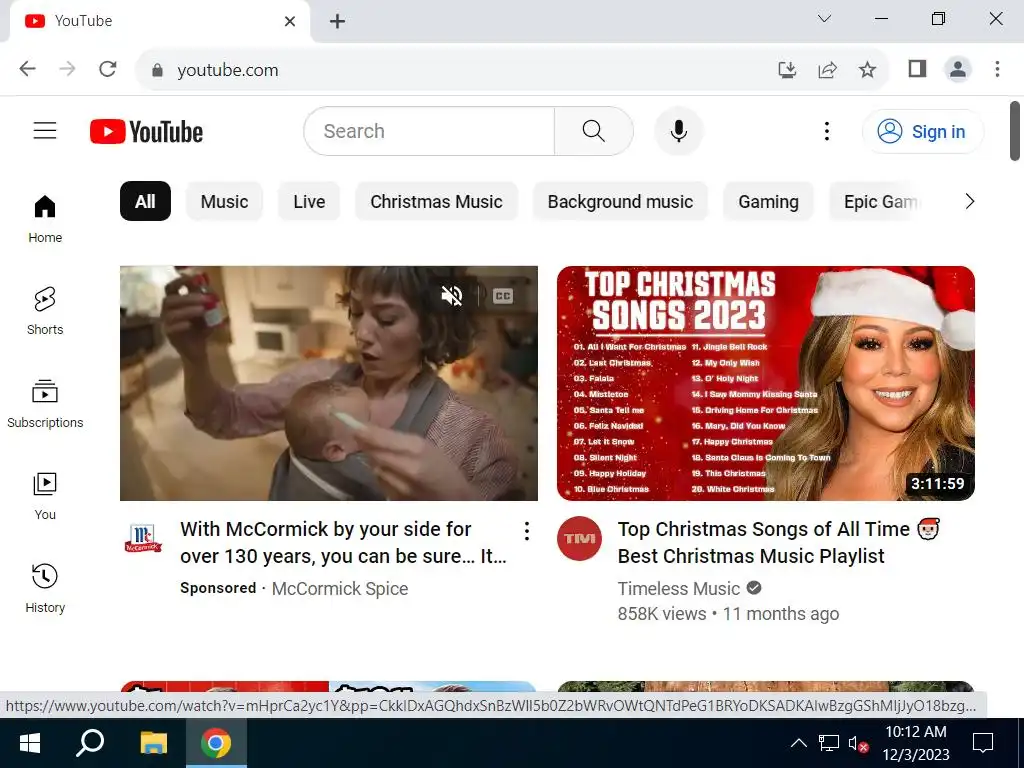Click Chrome icon in taskbar
The height and width of the screenshot is (768, 1024).
pyautogui.click(x=216, y=743)
